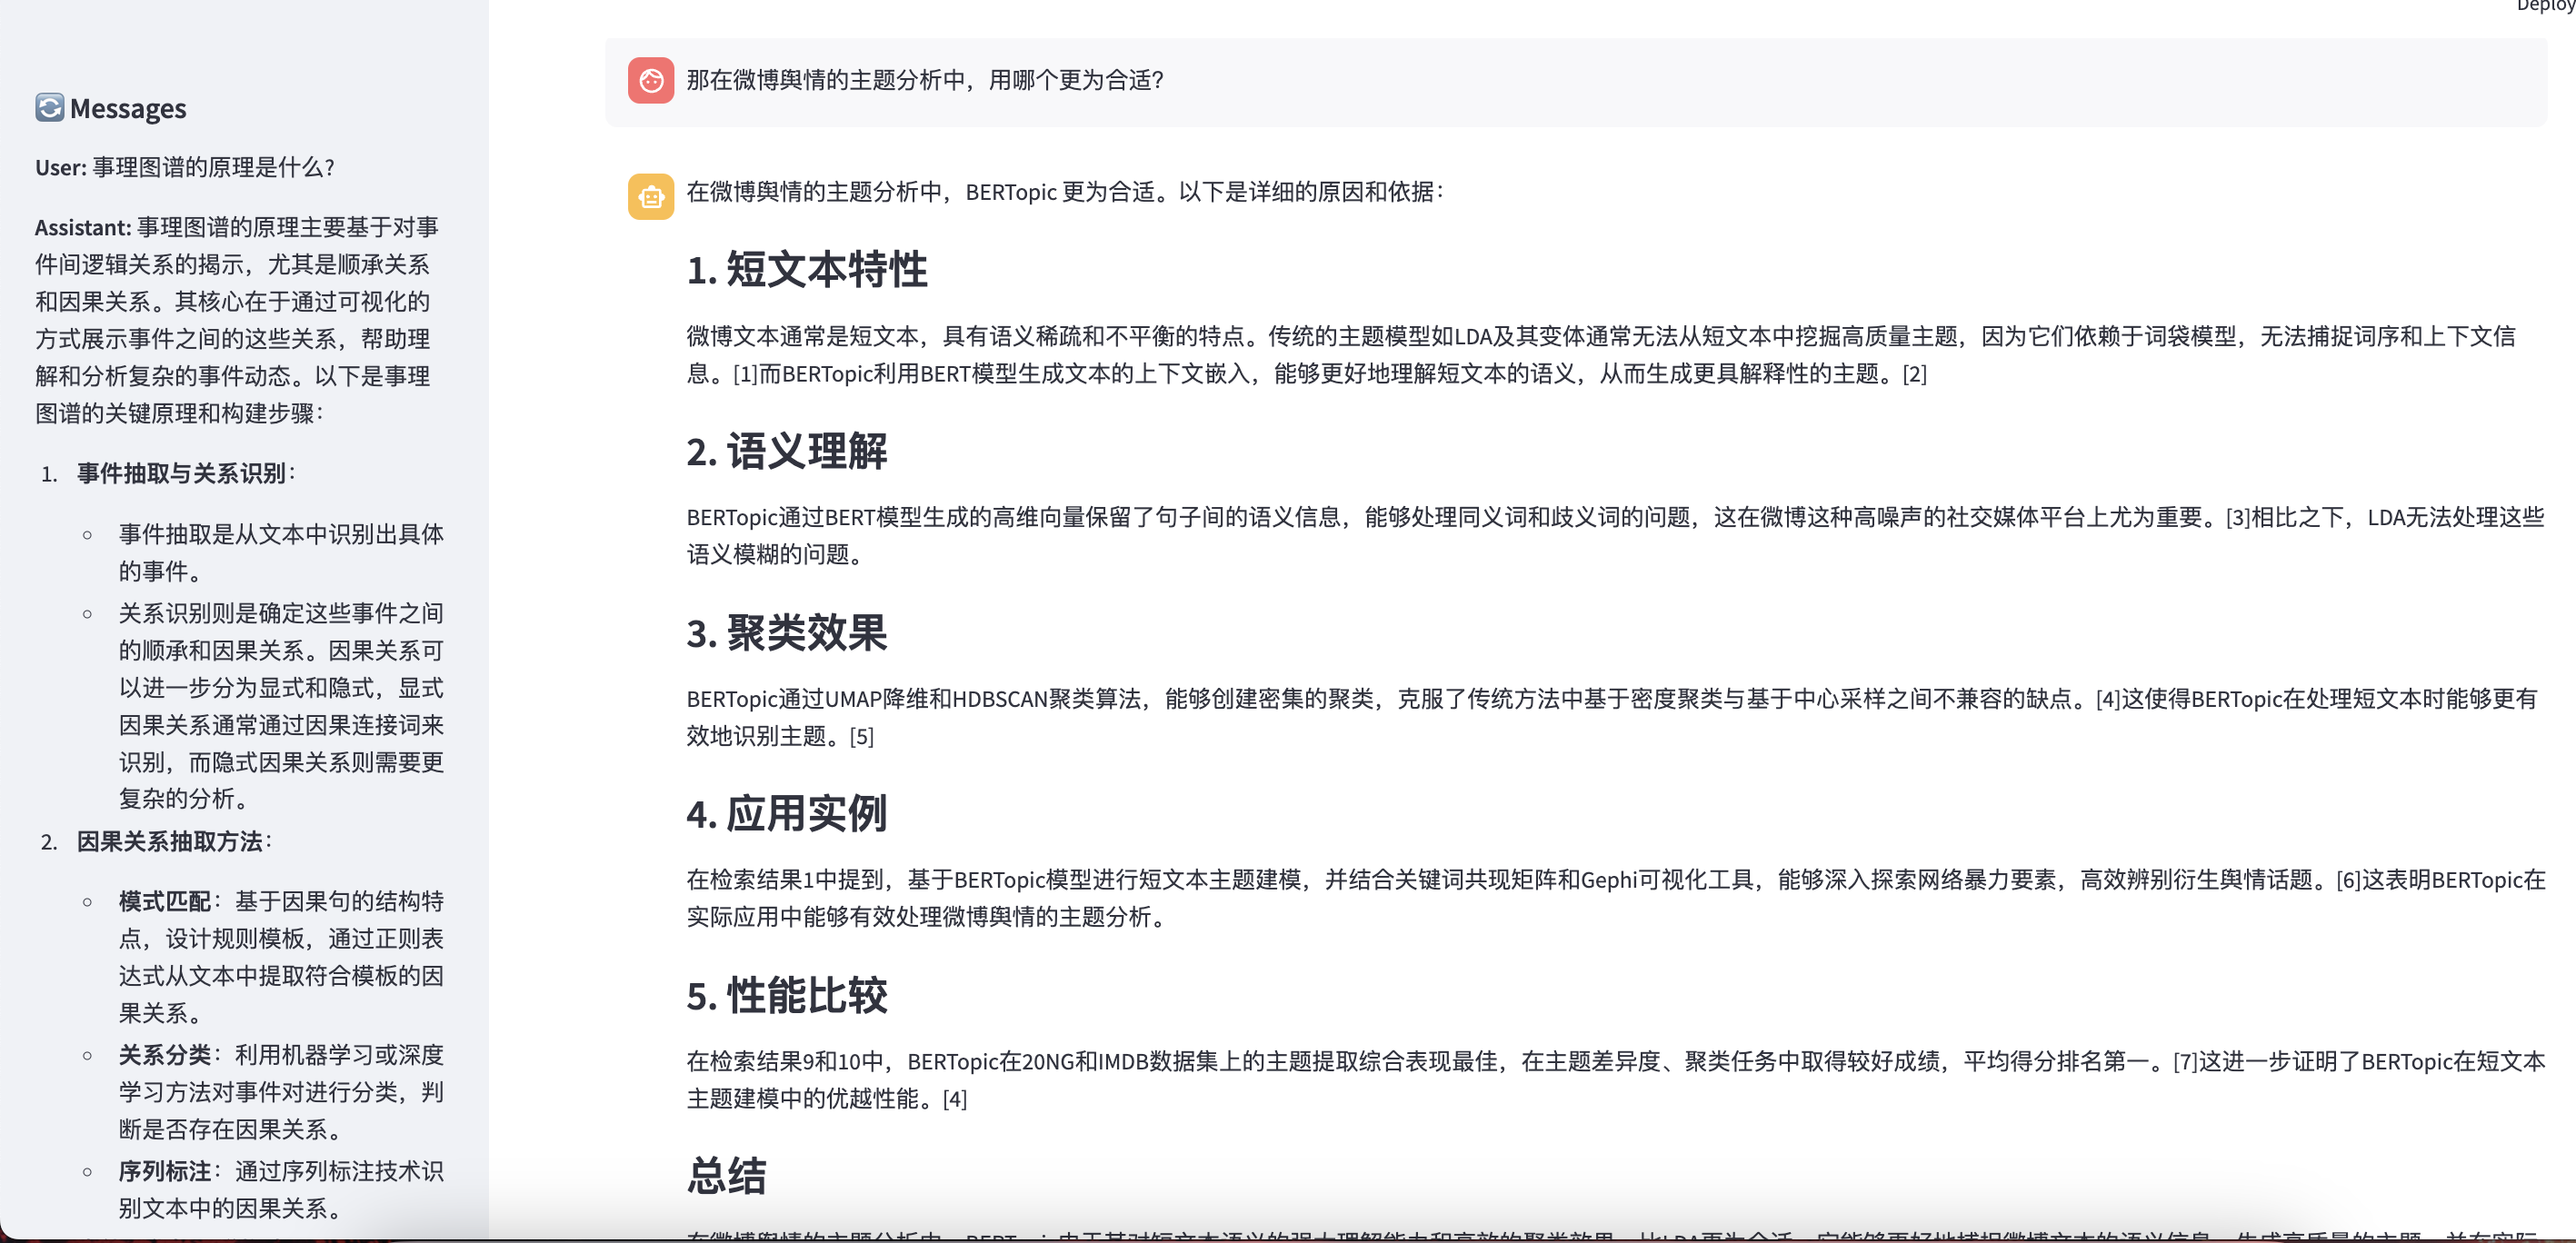Image resolution: width=2576 pixels, height=1243 pixels.
Task: Click heading '3. 聚类效果'
Action: pos(787,632)
